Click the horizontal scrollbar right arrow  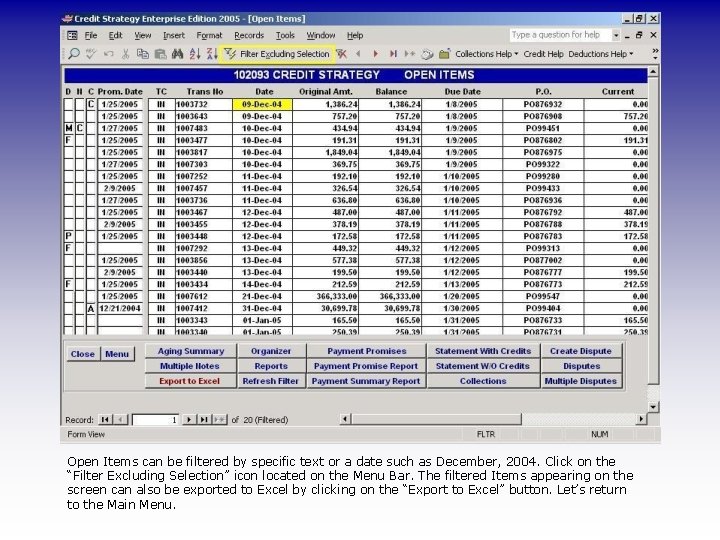point(641,419)
